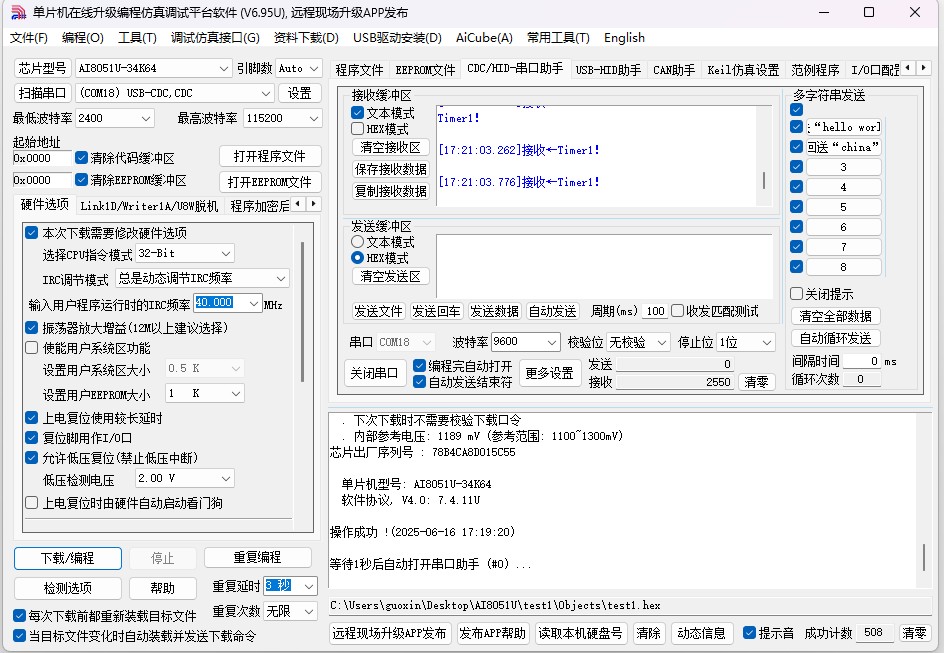The width and height of the screenshot is (944, 653).
Task: Click the 自动循环发送 button
Action: 835,338
